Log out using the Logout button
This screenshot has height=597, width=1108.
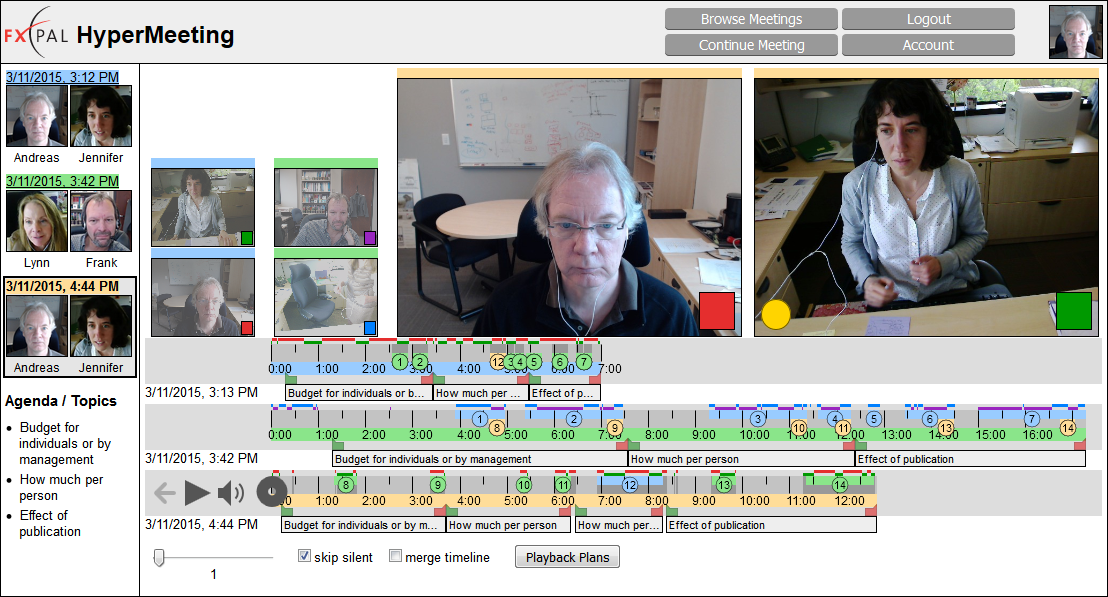point(928,19)
